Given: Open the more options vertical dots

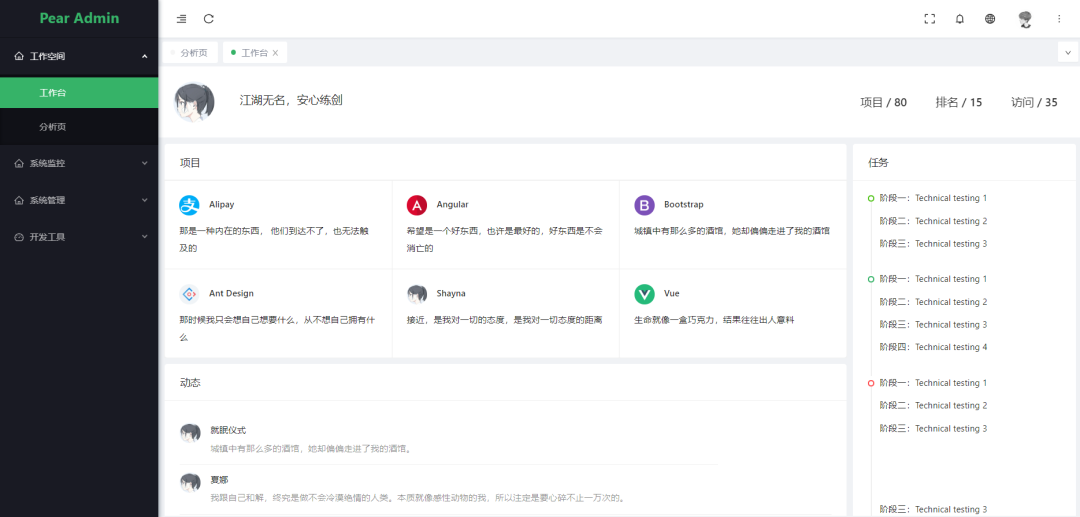Looking at the screenshot, I should (x=1059, y=19).
